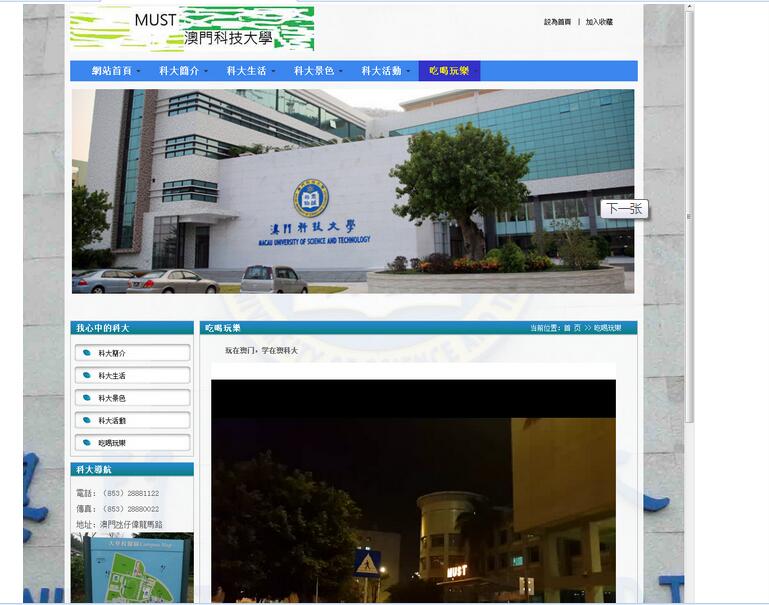The width and height of the screenshot is (769, 605).
Task: Click the 加入收藏 link
Action: (x=599, y=21)
